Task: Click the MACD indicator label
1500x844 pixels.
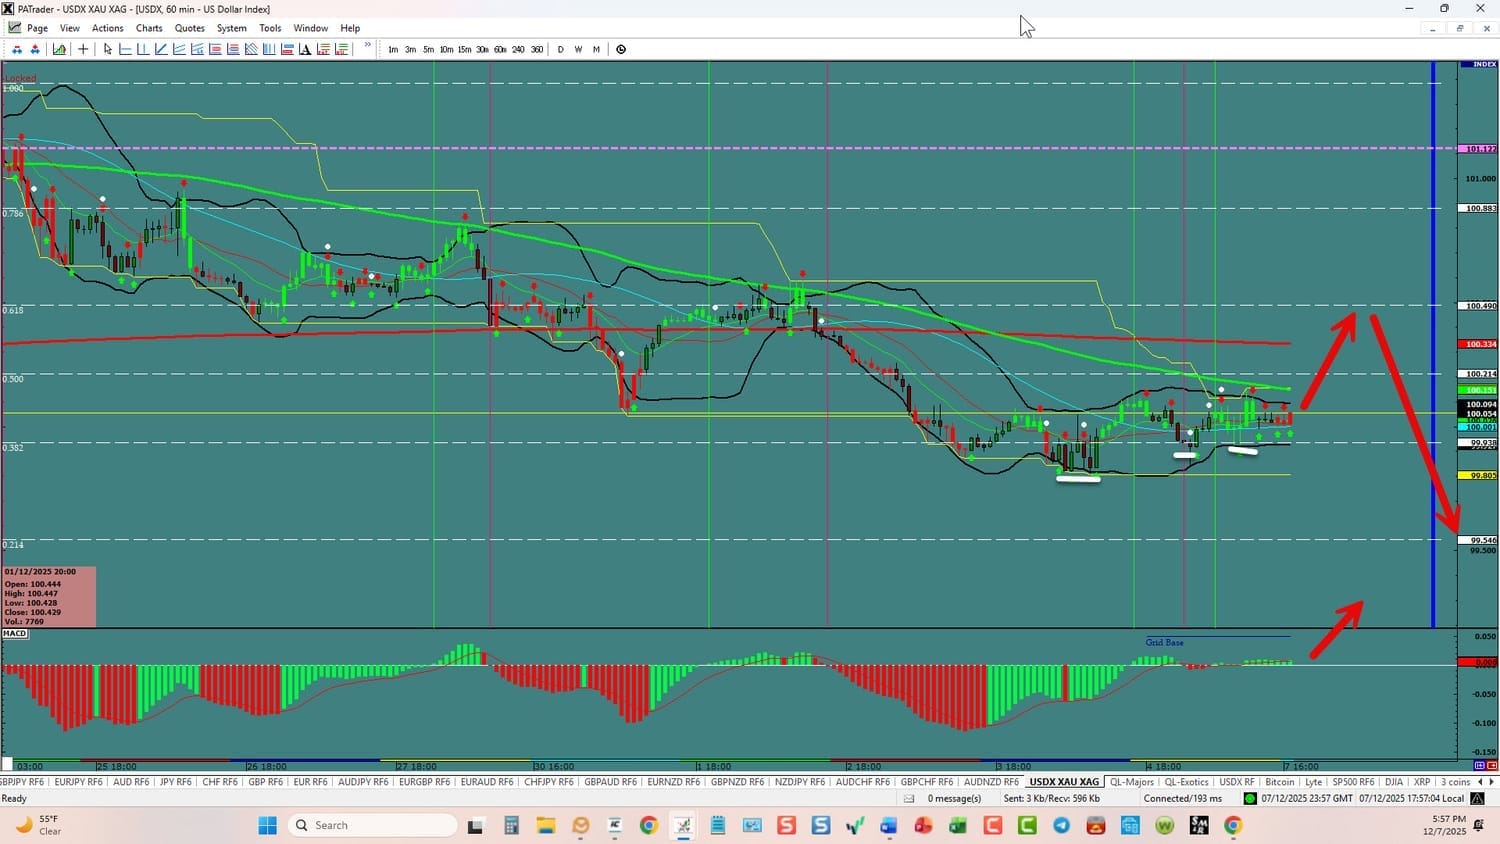Action: click(x=15, y=634)
